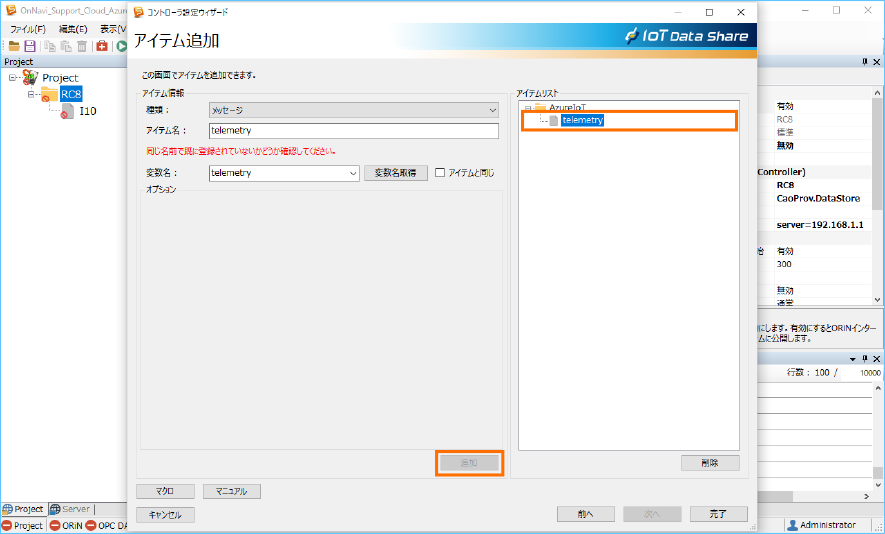Collapse the RC8 node in project tree
This screenshot has height=534, width=885.
pyautogui.click(x=32, y=94)
